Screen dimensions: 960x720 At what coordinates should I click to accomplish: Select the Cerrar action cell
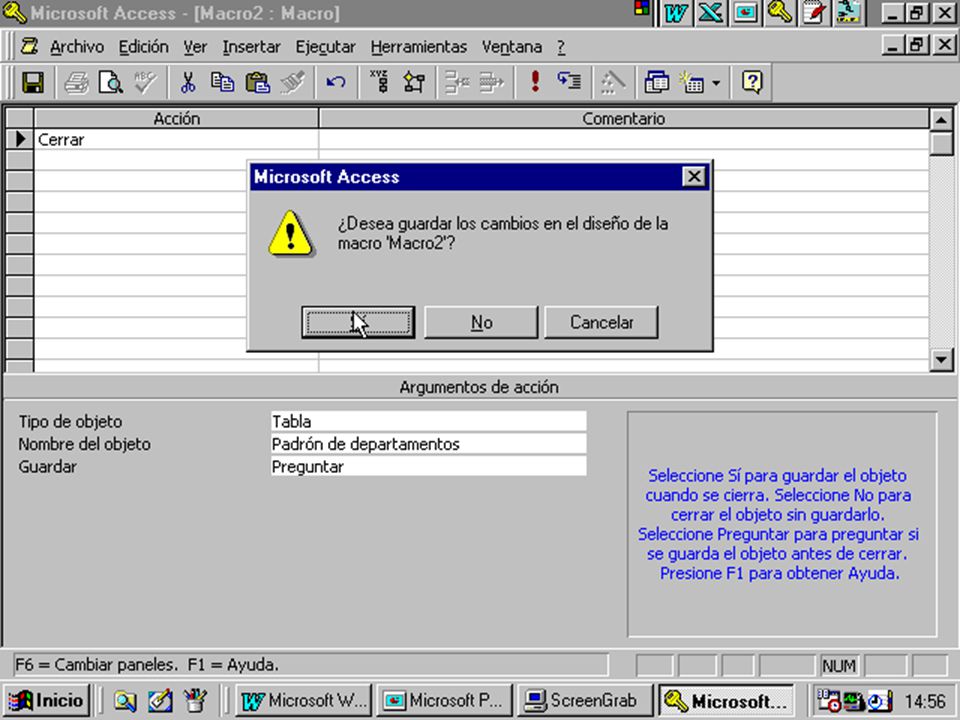click(x=176, y=140)
